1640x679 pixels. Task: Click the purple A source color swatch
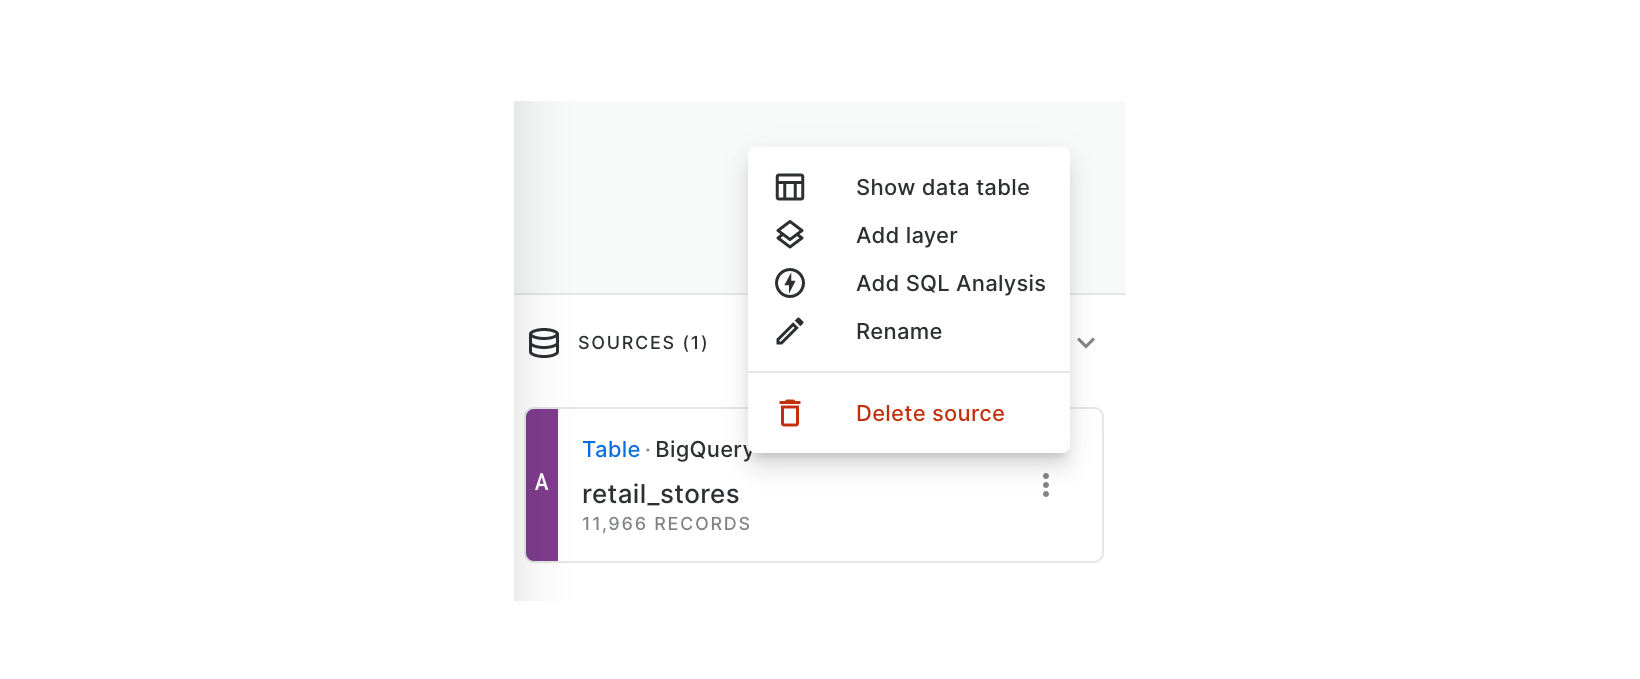[x=542, y=484]
